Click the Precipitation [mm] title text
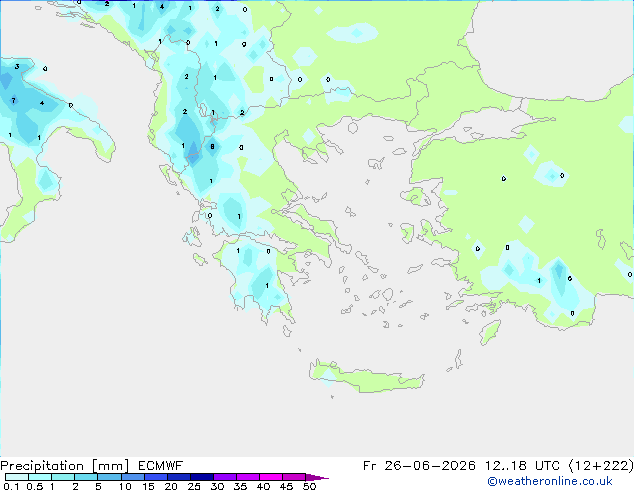The image size is (634, 490). (65, 466)
